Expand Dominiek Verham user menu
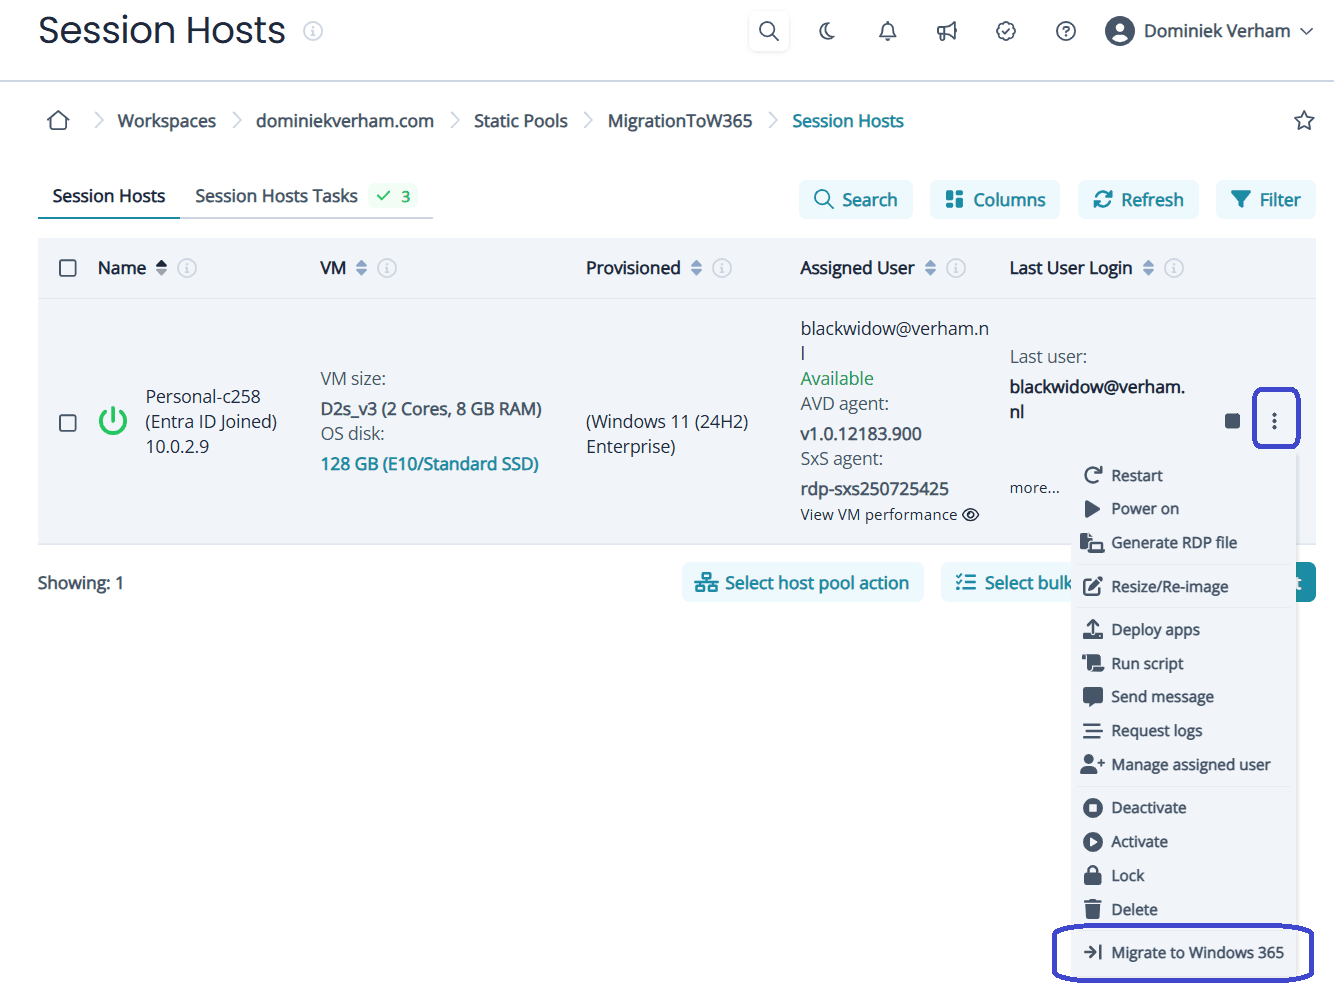 coord(1209,31)
